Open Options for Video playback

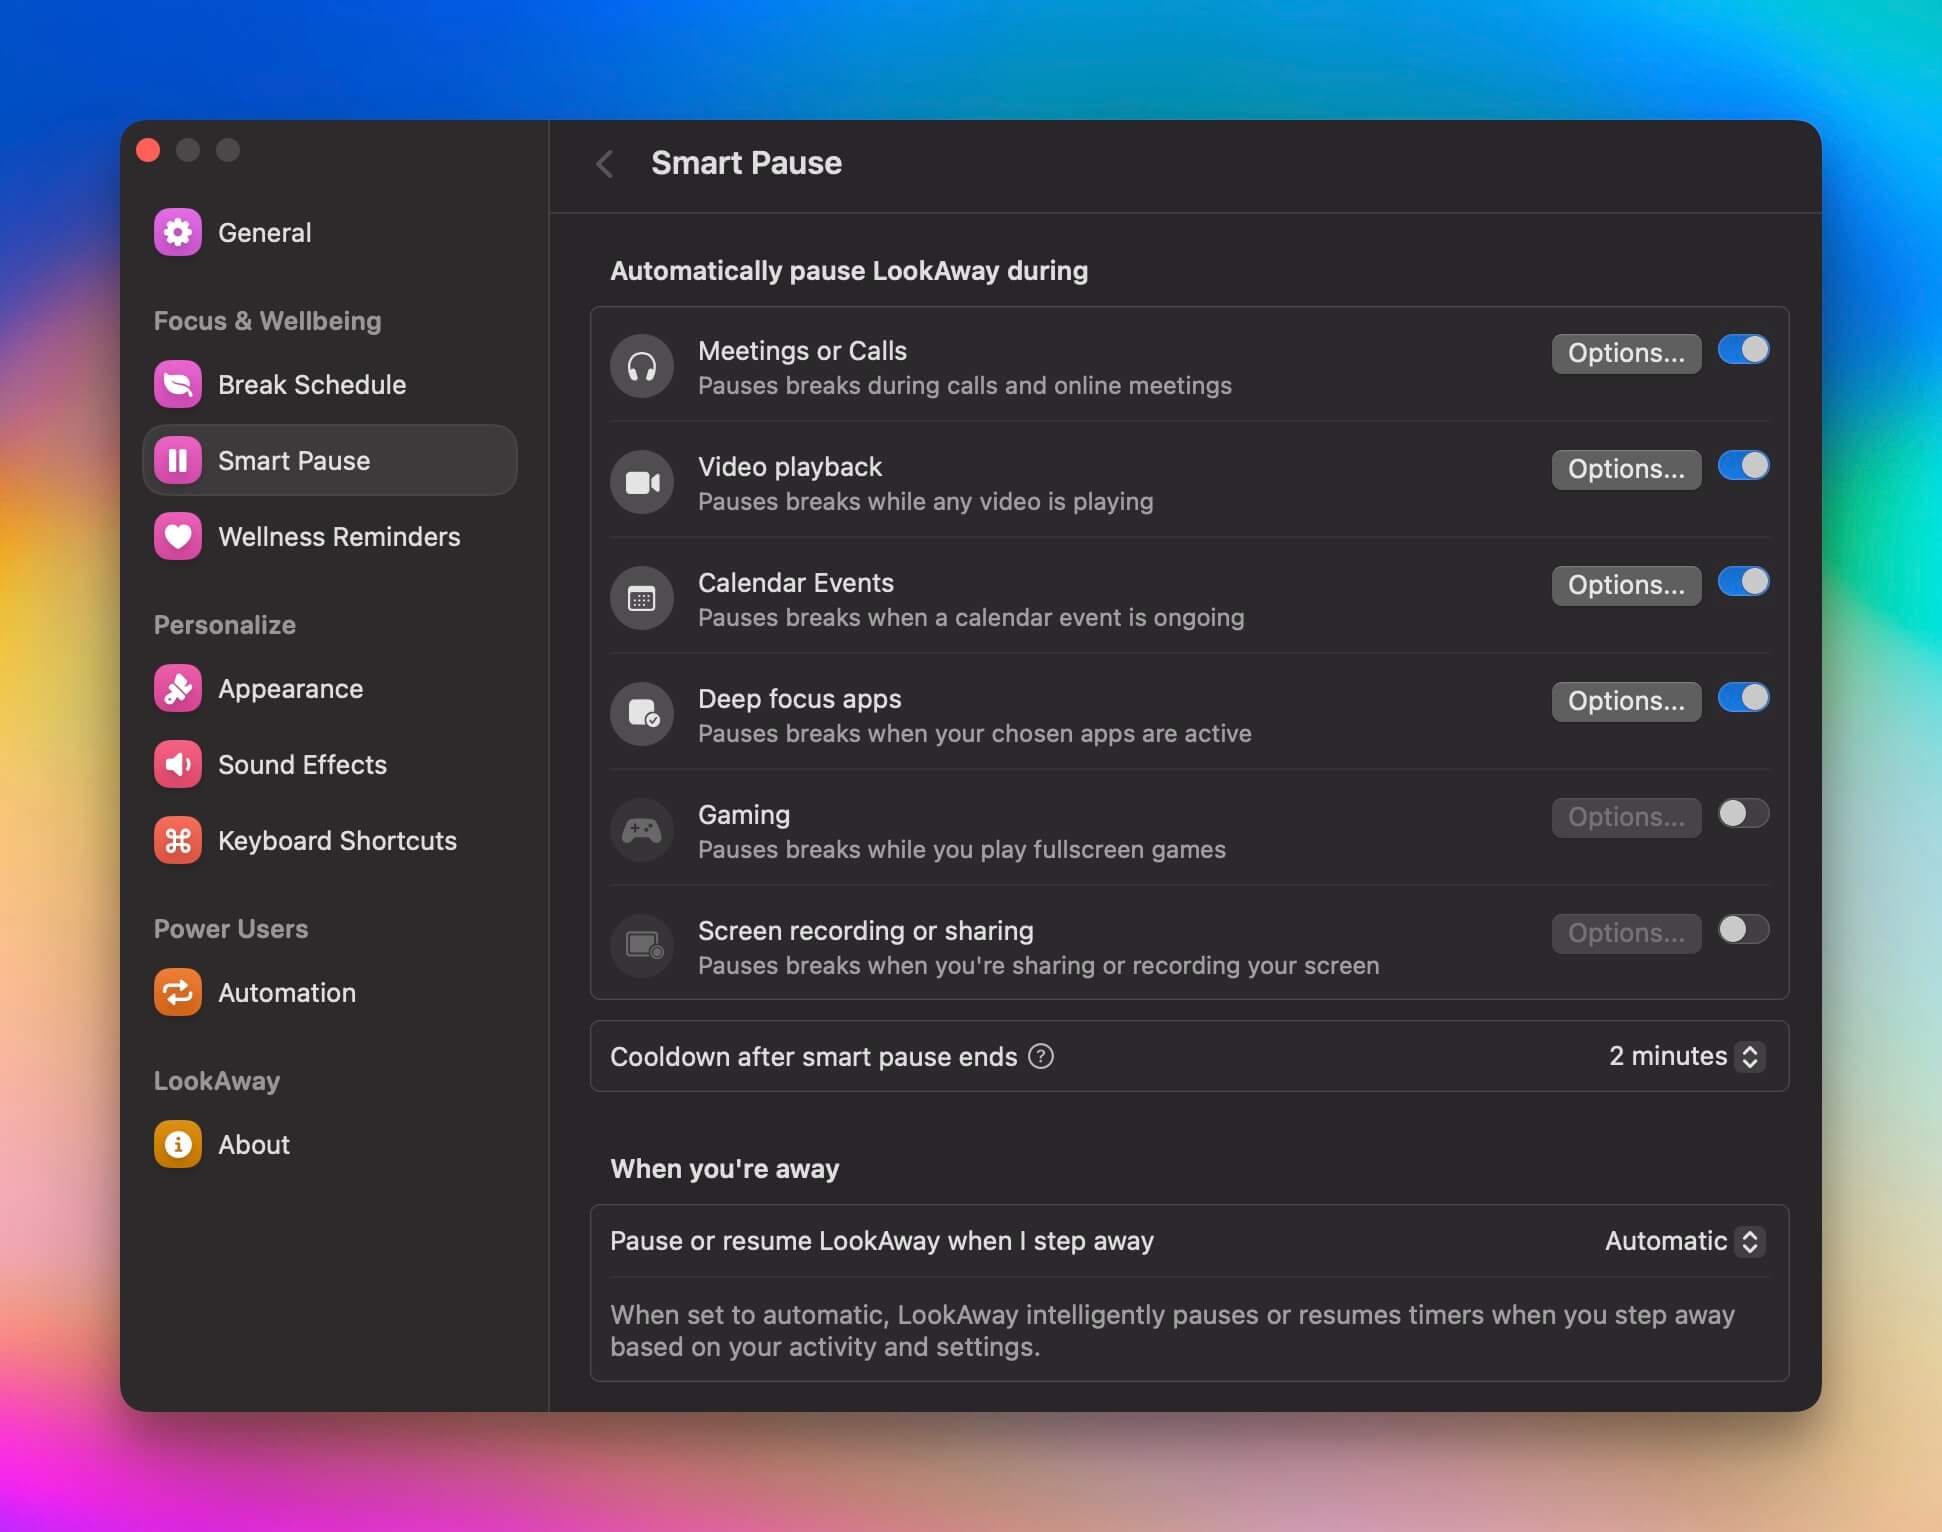[x=1625, y=468]
